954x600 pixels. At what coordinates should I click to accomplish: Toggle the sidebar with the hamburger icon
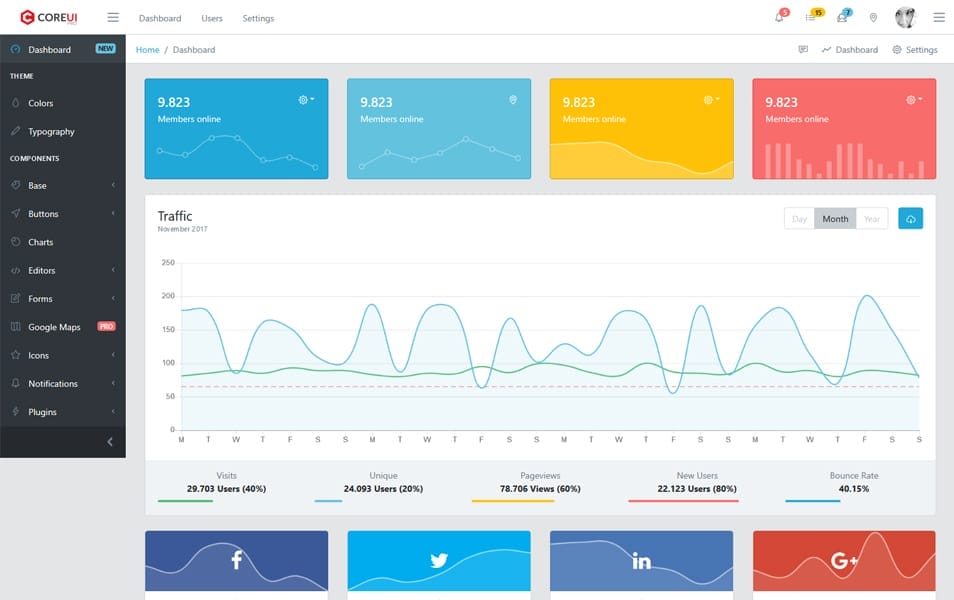coord(113,17)
